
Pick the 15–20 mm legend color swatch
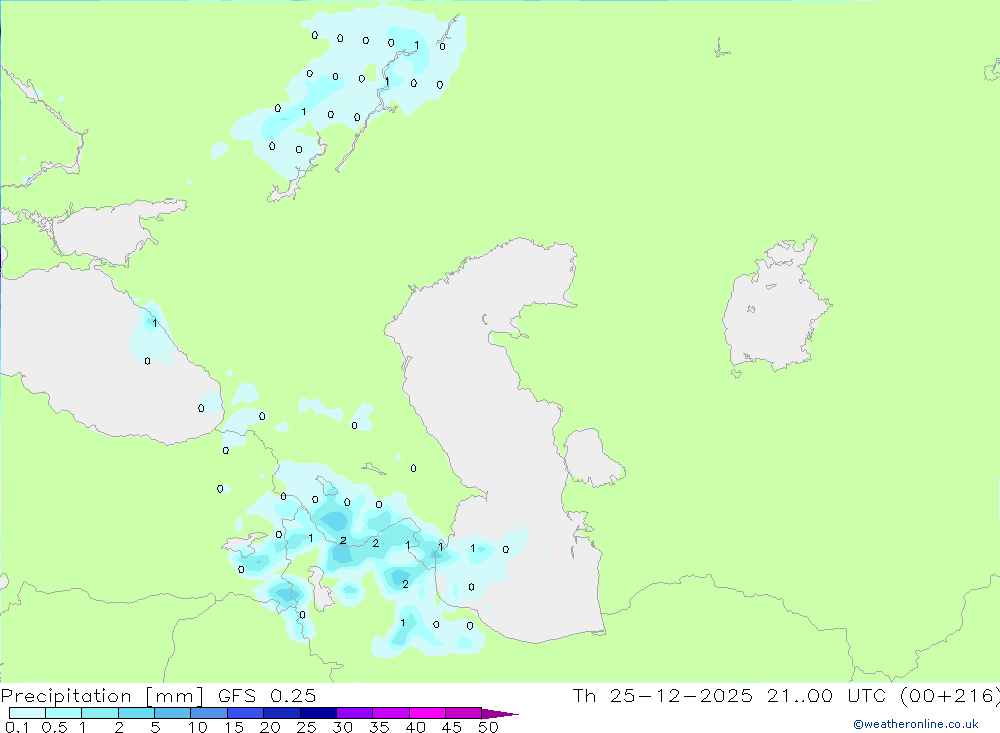[246, 713]
